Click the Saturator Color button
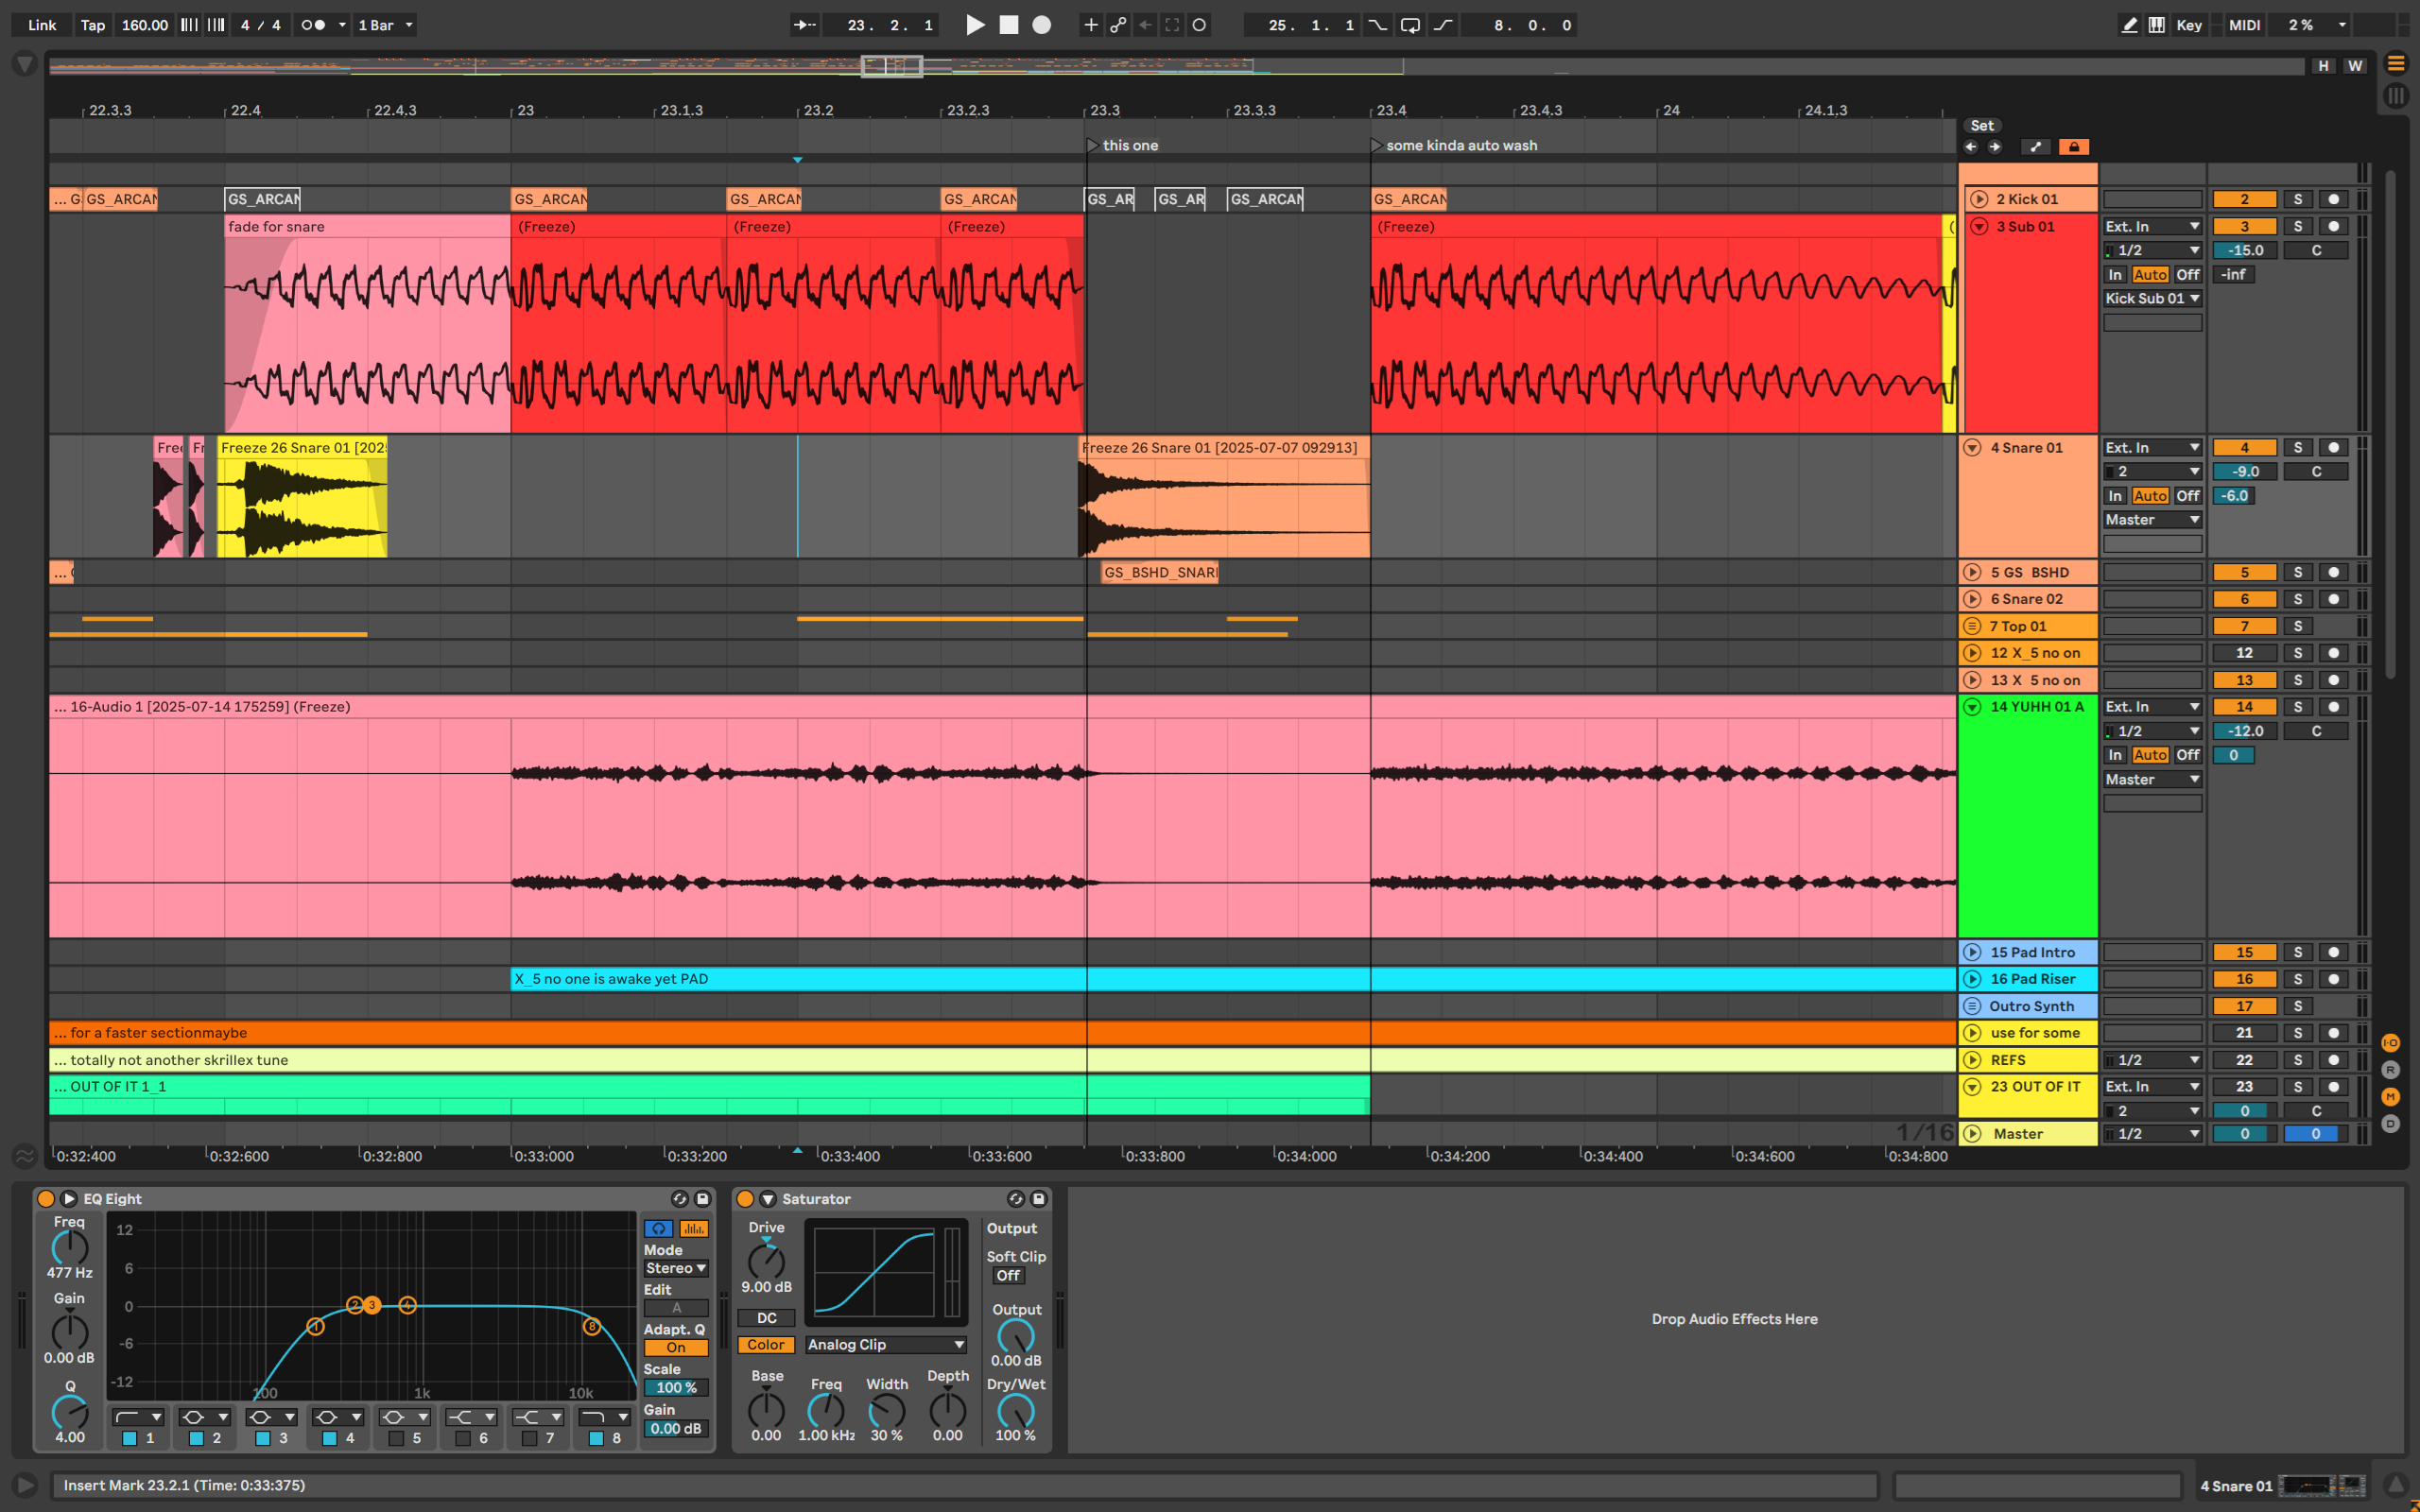Viewport: 2420px width, 1512px height. [766, 1345]
